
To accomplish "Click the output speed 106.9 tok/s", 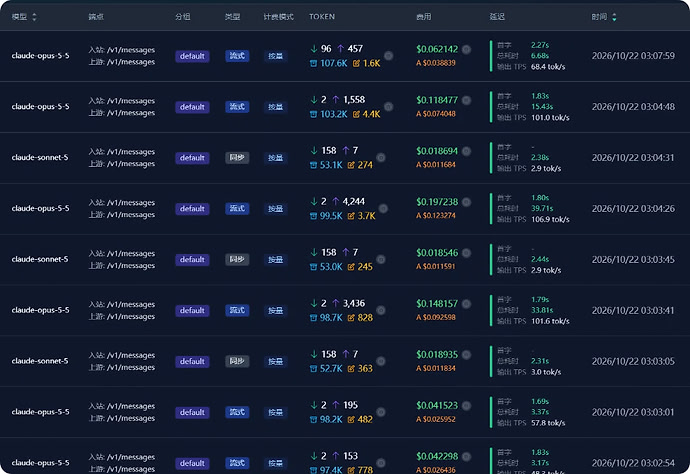I will pyautogui.click(x=550, y=219).
